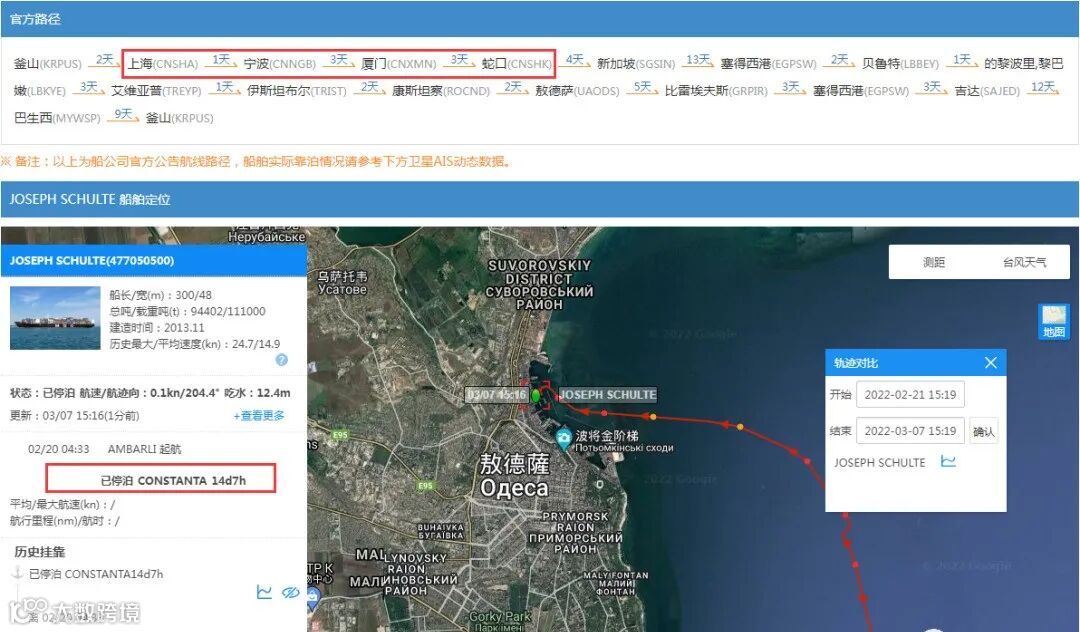The width and height of the screenshot is (1080, 632).
Task: Toggle the eye-slash track visibility icon
Action: point(291,592)
